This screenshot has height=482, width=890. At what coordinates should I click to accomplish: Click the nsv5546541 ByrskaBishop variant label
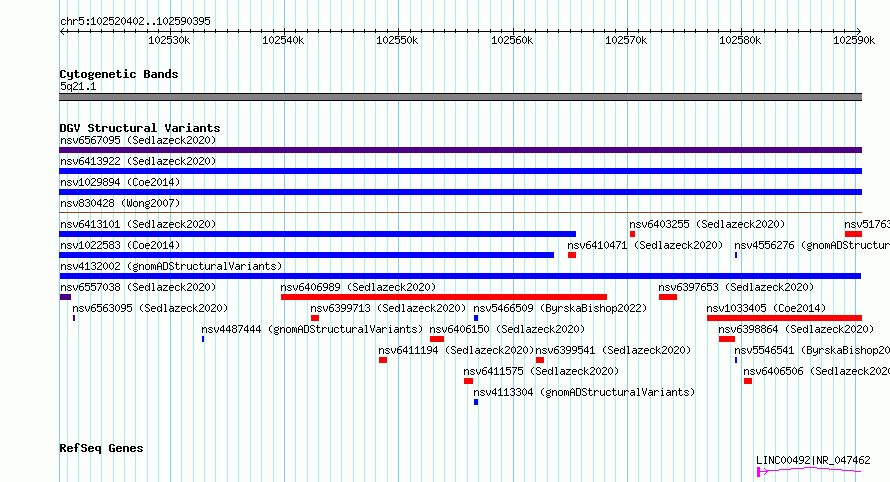[812, 350]
